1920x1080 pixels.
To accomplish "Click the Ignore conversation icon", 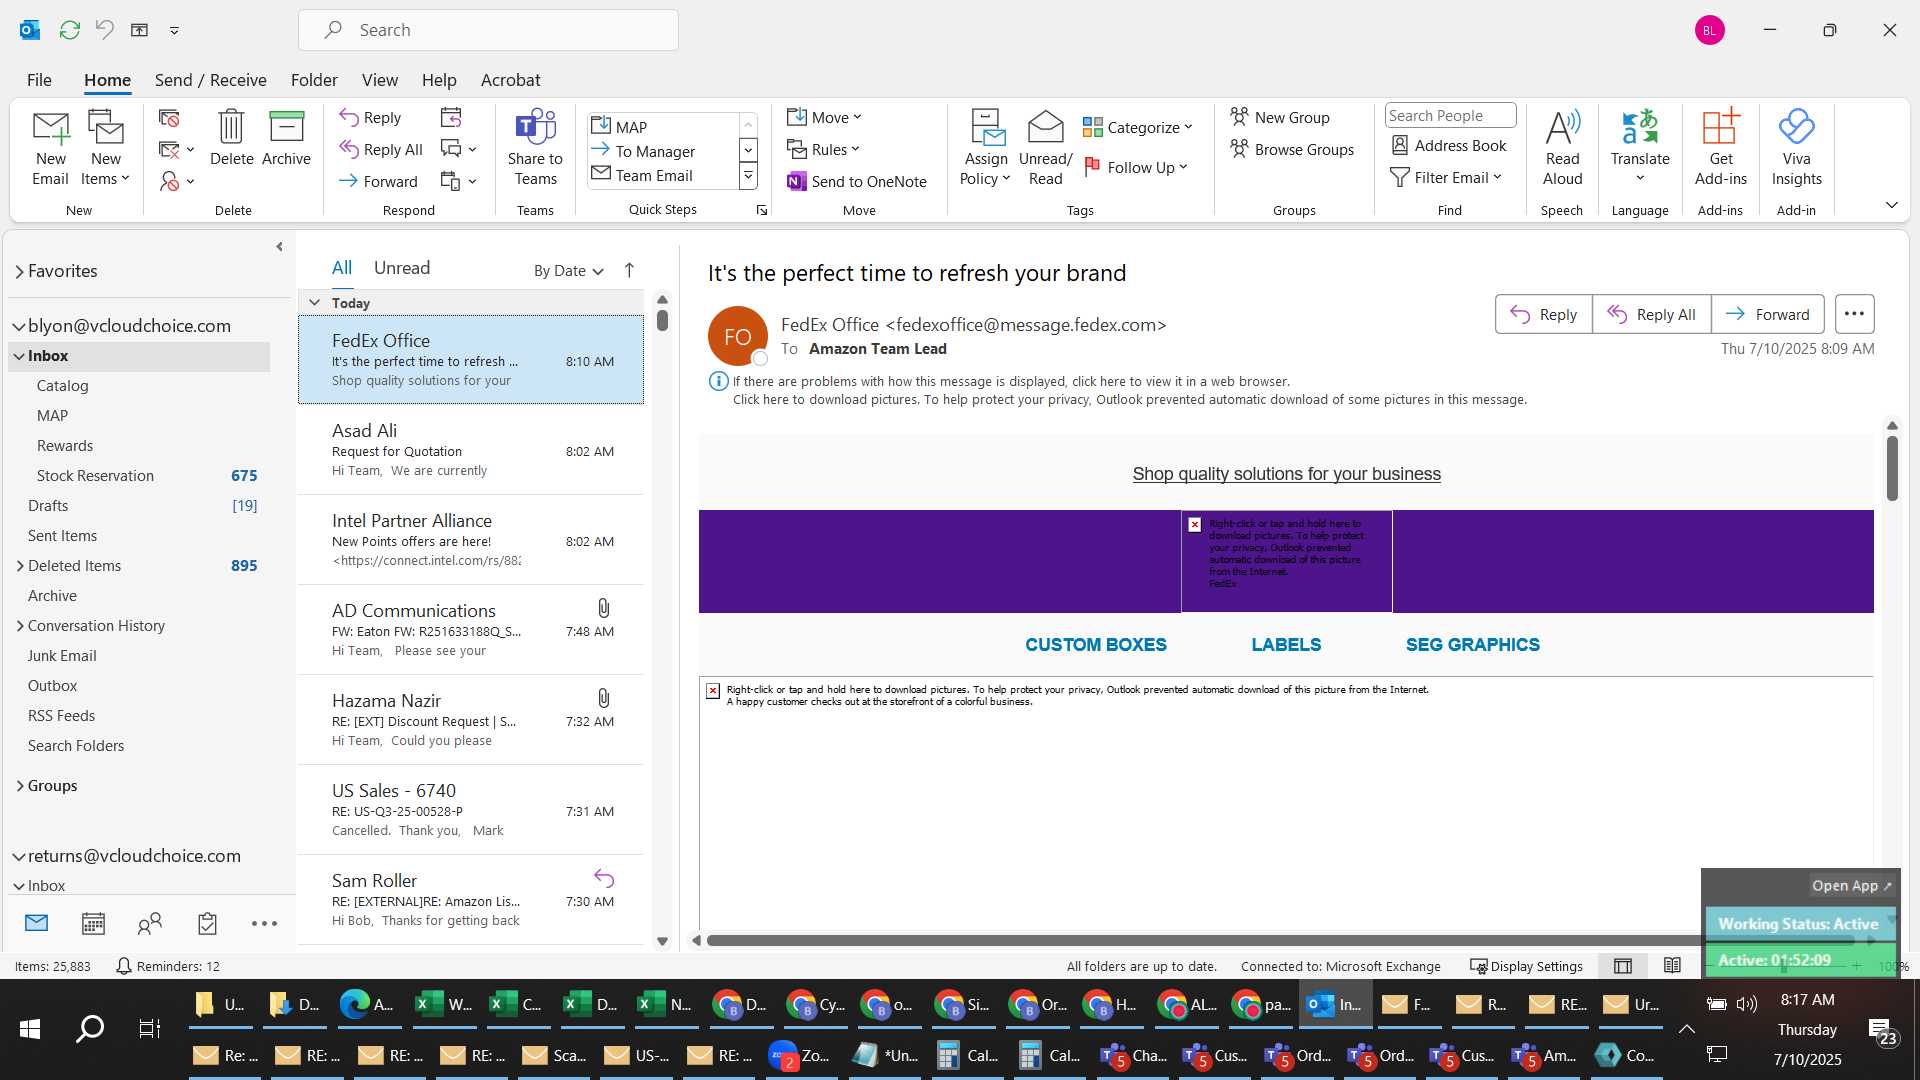I will (169, 118).
